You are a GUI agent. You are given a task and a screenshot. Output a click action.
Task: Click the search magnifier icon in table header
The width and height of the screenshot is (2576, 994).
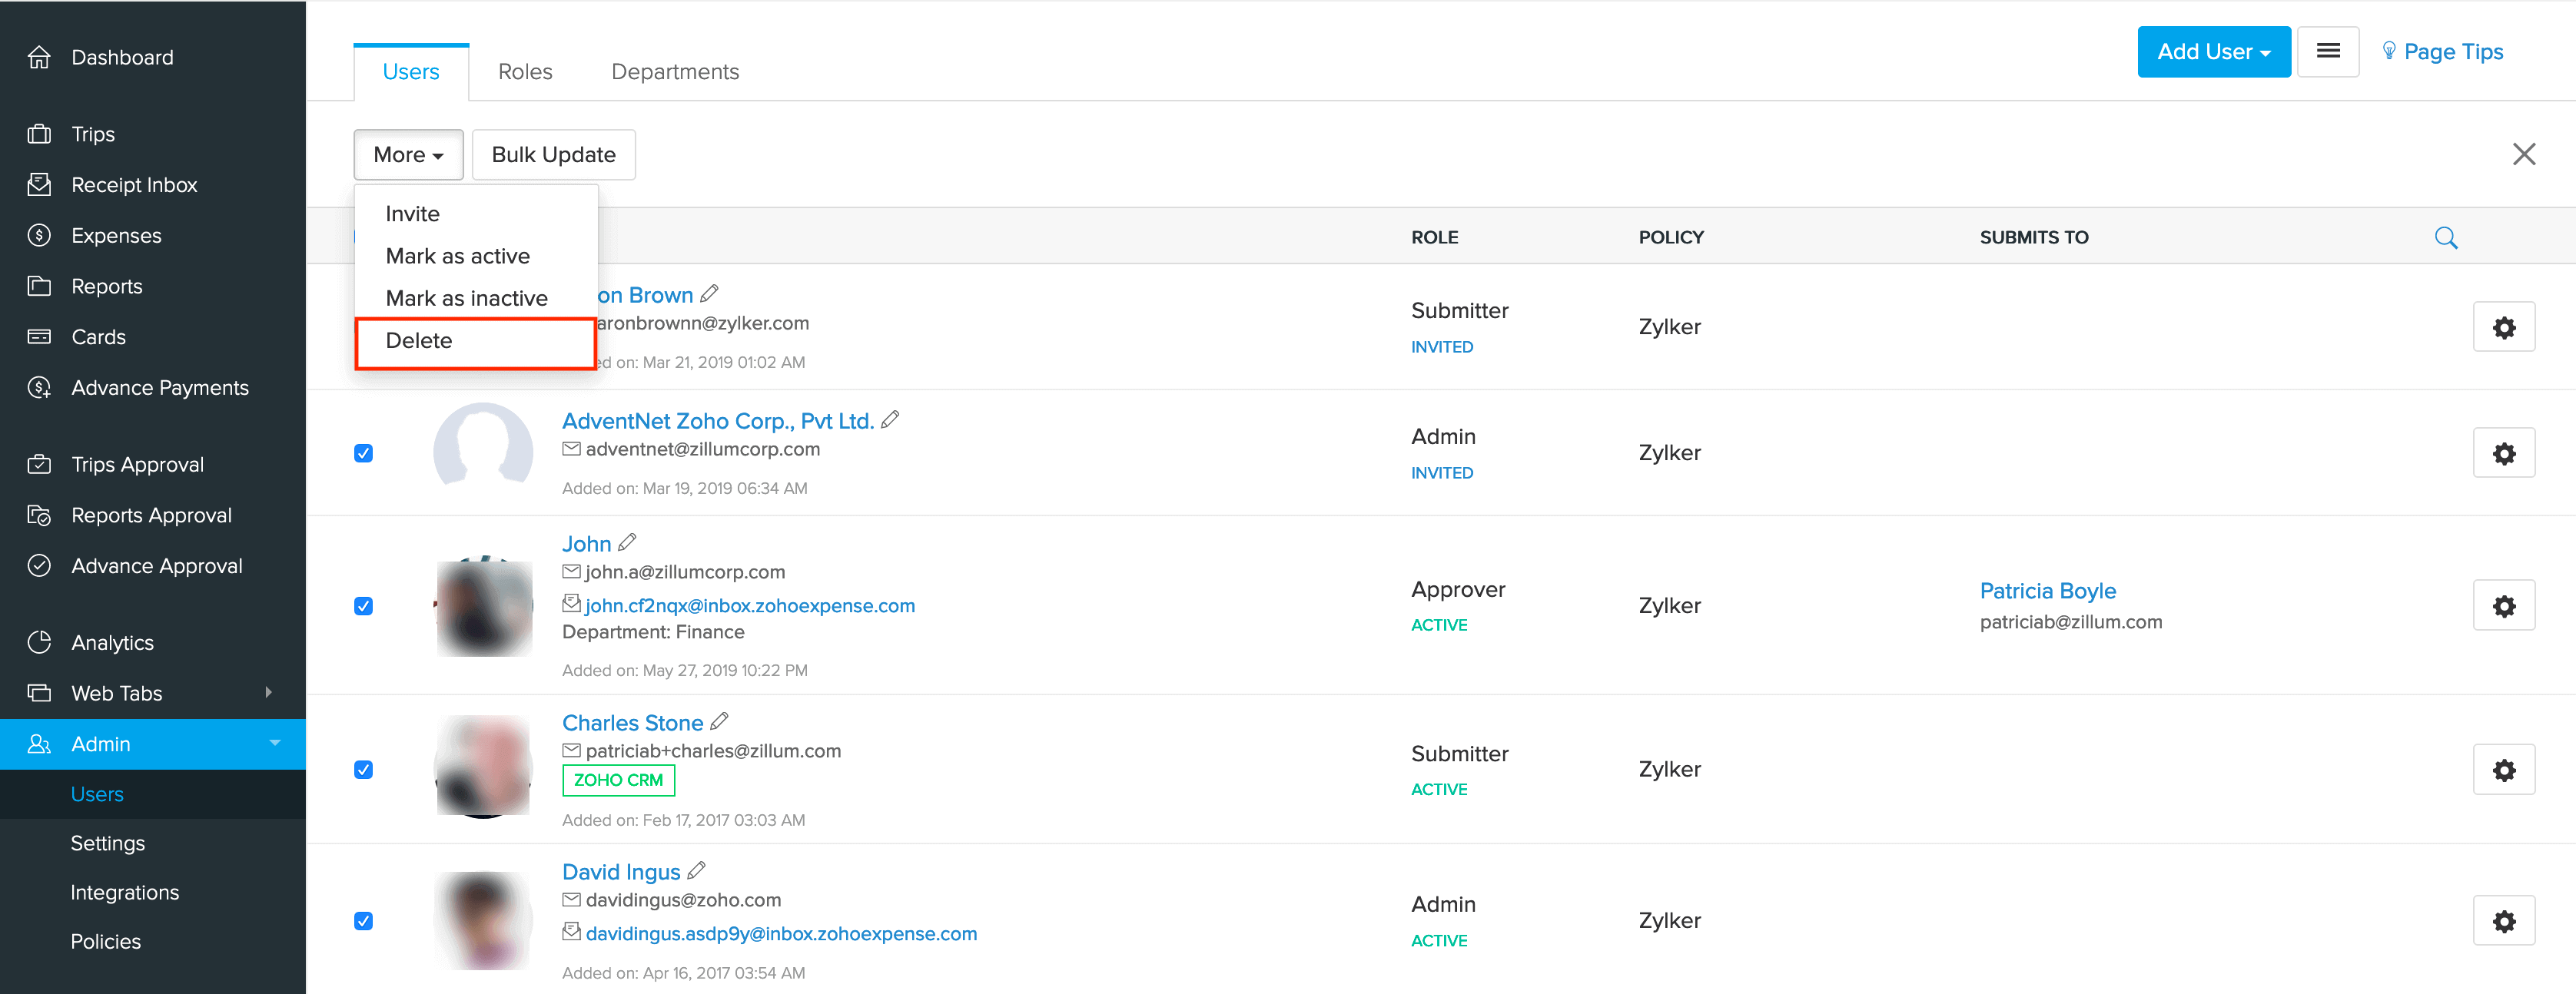click(2445, 238)
